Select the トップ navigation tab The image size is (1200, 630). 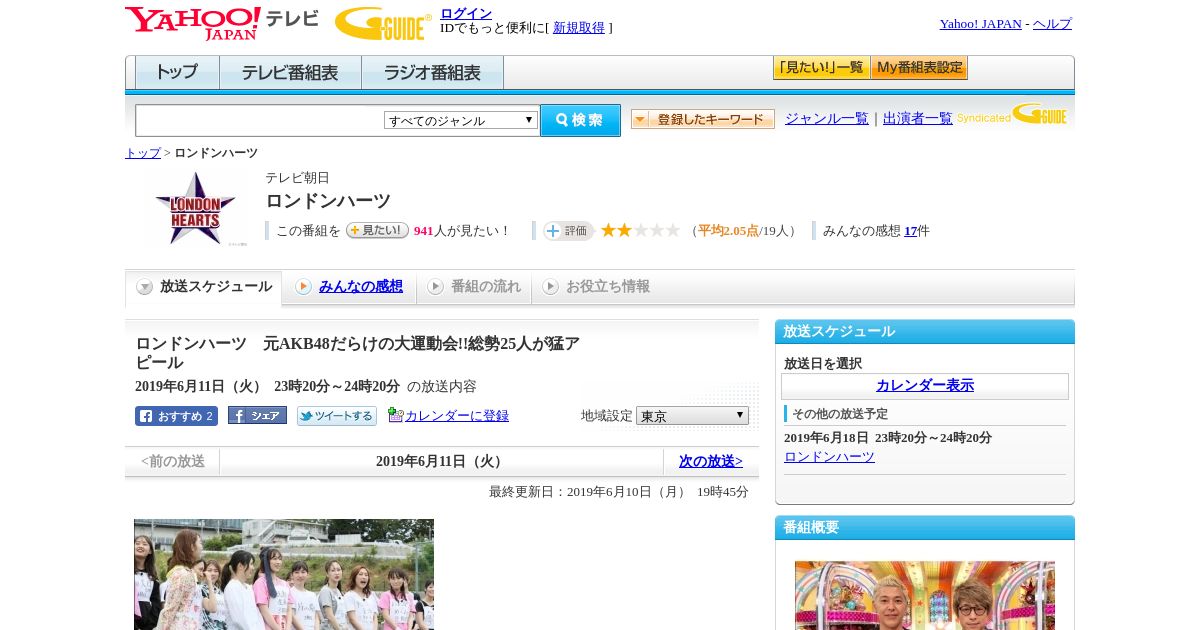tap(177, 73)
